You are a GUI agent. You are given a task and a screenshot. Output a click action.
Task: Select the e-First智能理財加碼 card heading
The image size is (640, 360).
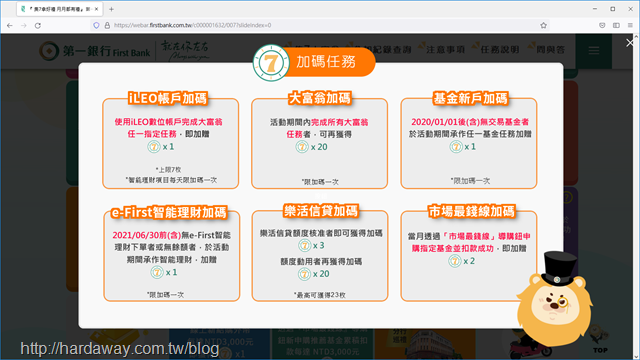tap(169, 213)
